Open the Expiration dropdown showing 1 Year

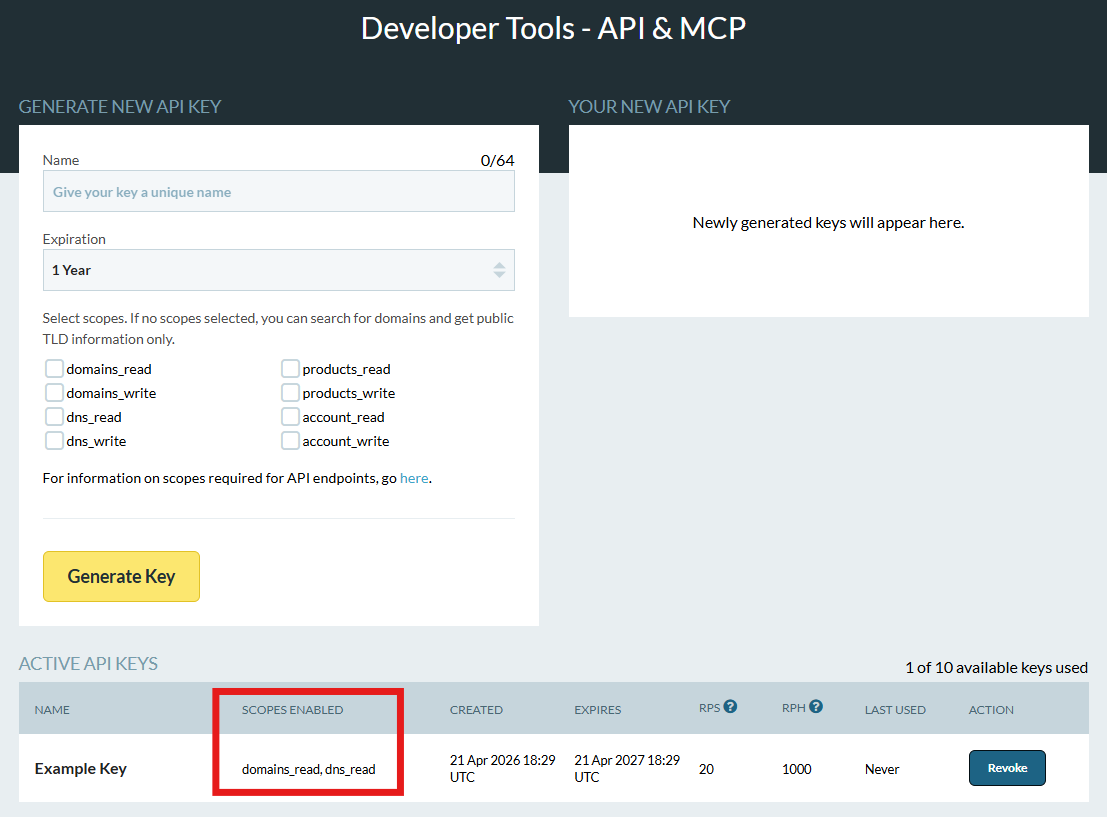pyautogui.click(x=279, y=270)
